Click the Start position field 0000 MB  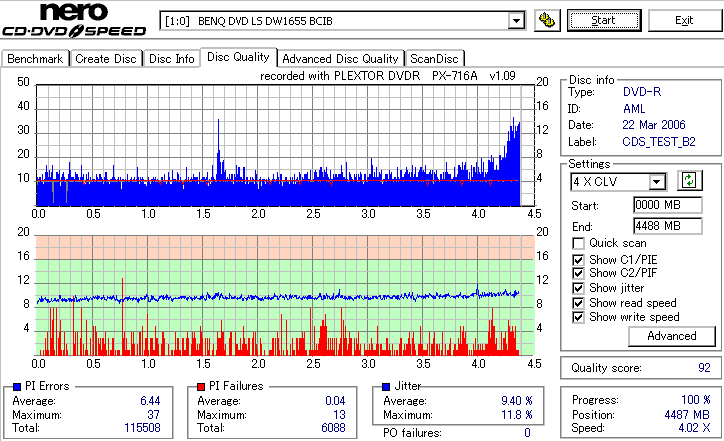click(x=668, y=205)
